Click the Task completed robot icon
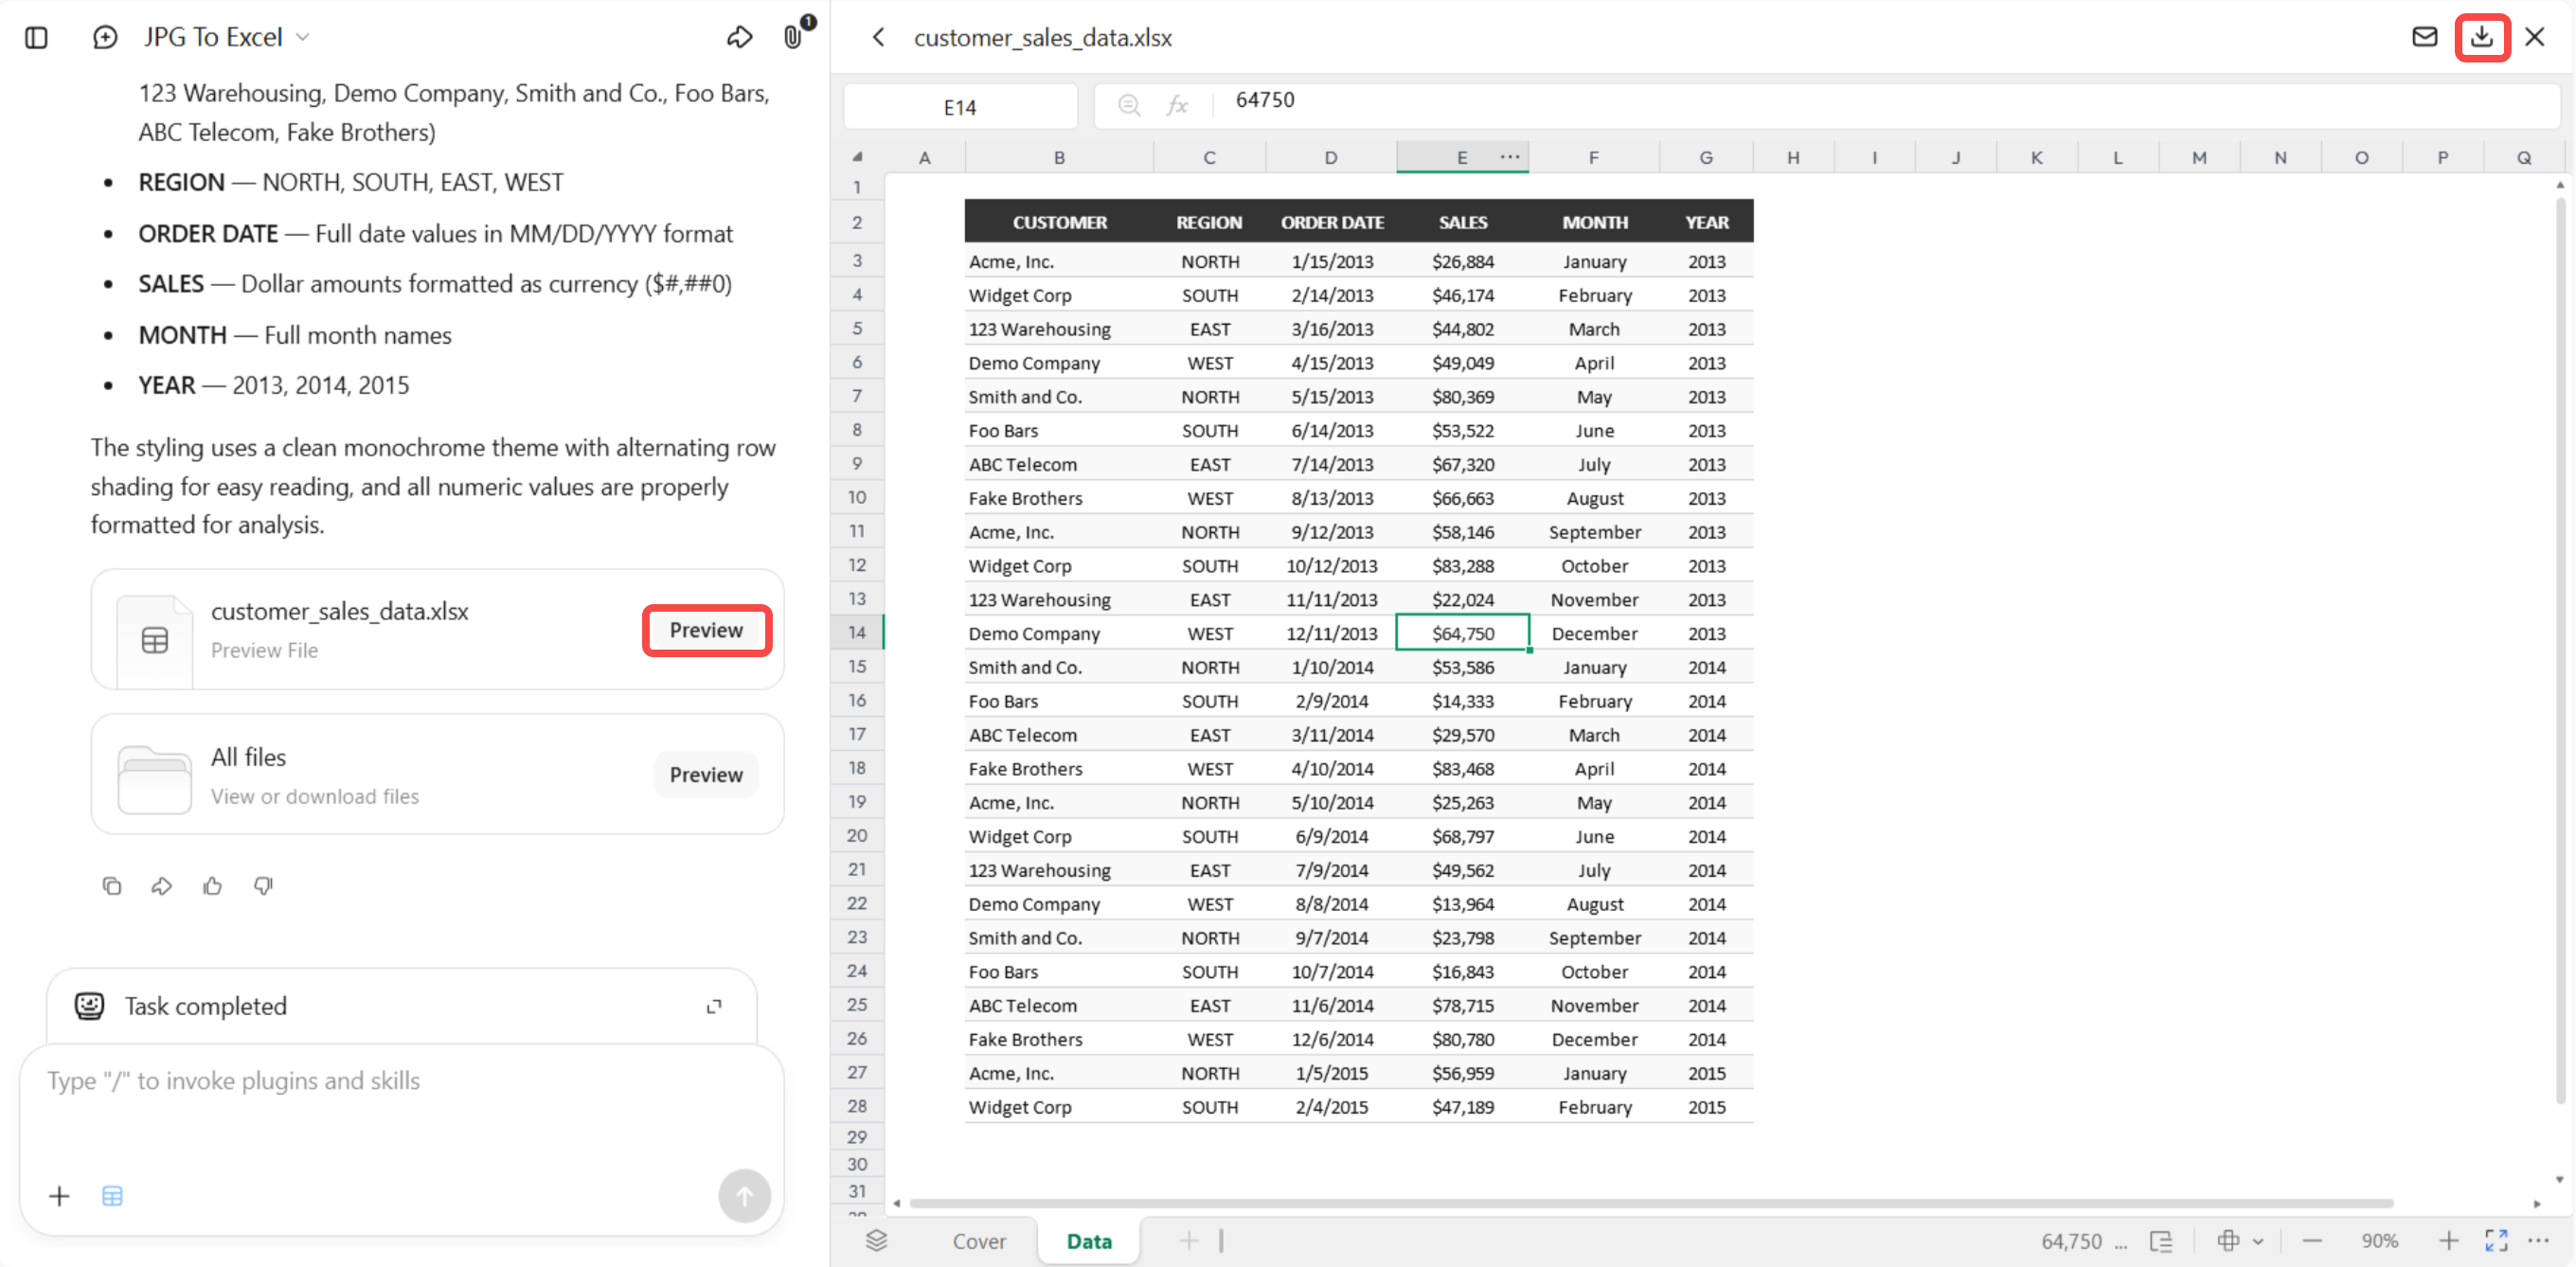Viewport: 2576px width, 1267px height. point(89,1006)
